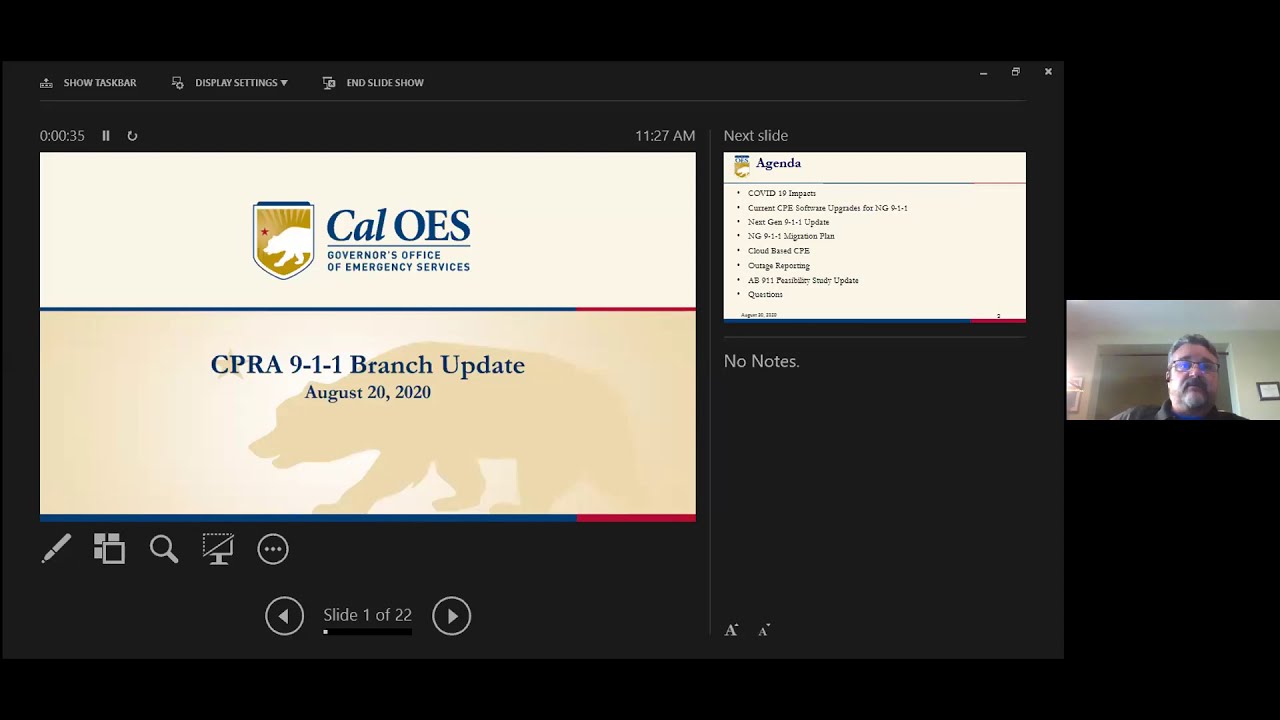Image resolution: width=1280 pixels, height=720 pixels.
Task: Pause the presentation timer
Action: 106,136
